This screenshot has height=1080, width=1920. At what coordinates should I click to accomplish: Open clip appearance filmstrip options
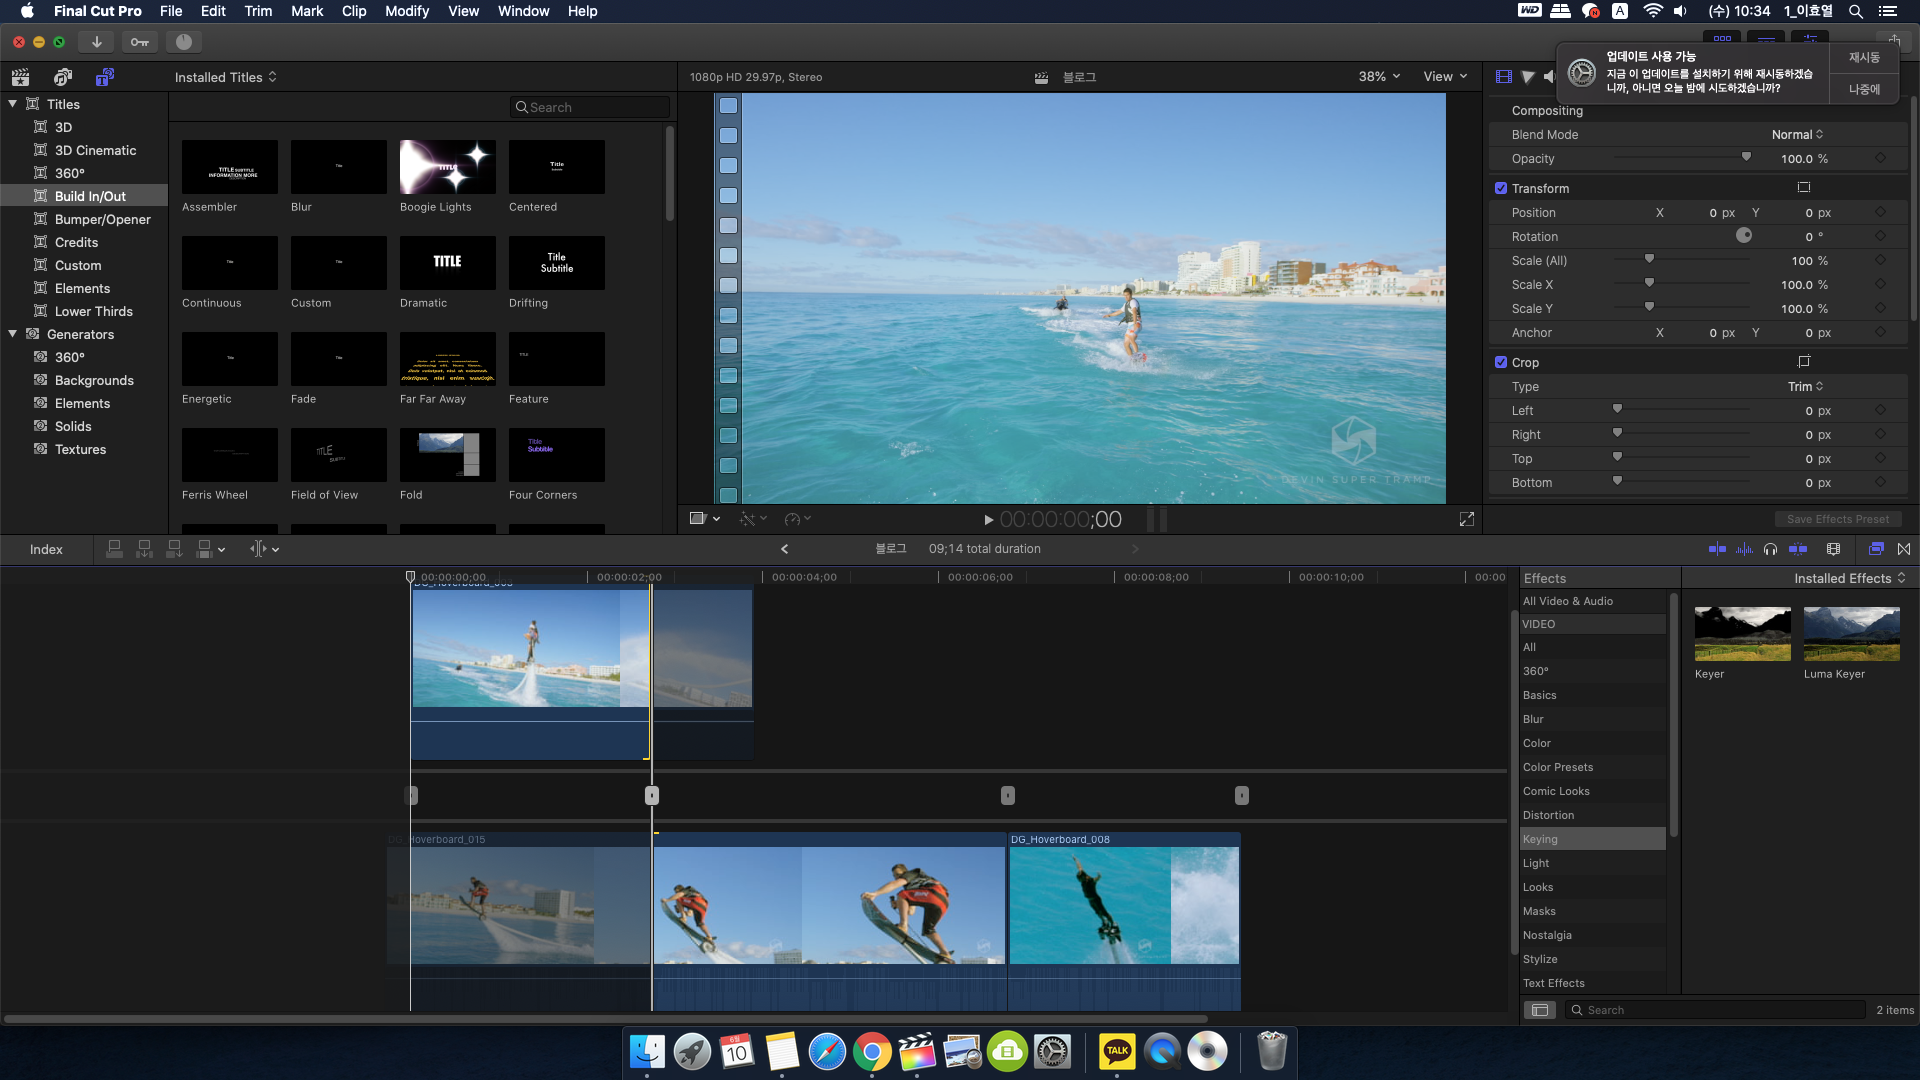(1833, 549)
